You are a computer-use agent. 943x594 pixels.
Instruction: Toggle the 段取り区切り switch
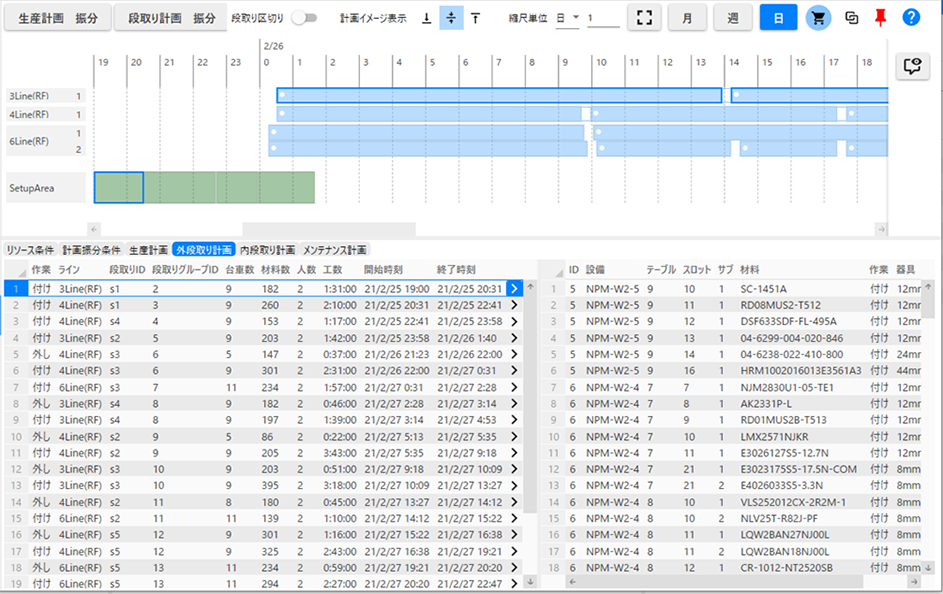click(x=303, y=18)
